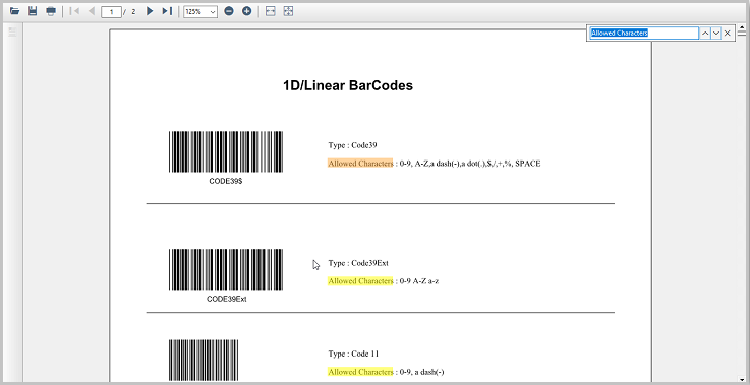The width and height of the screenshot is (750, 385).
Task: Close the search box with X
Action: click(x=728, y=33)
